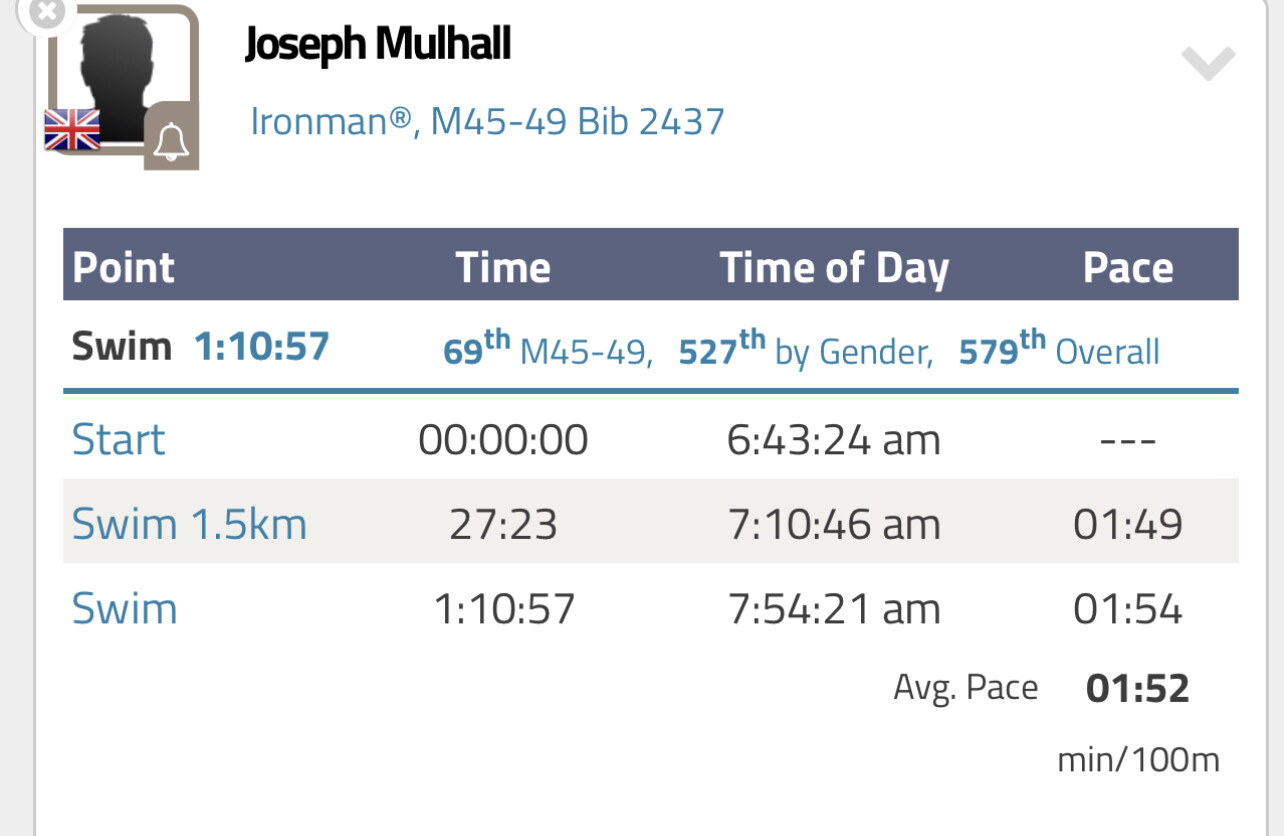Close the athlete card with X icon

(x=44, y=12)
